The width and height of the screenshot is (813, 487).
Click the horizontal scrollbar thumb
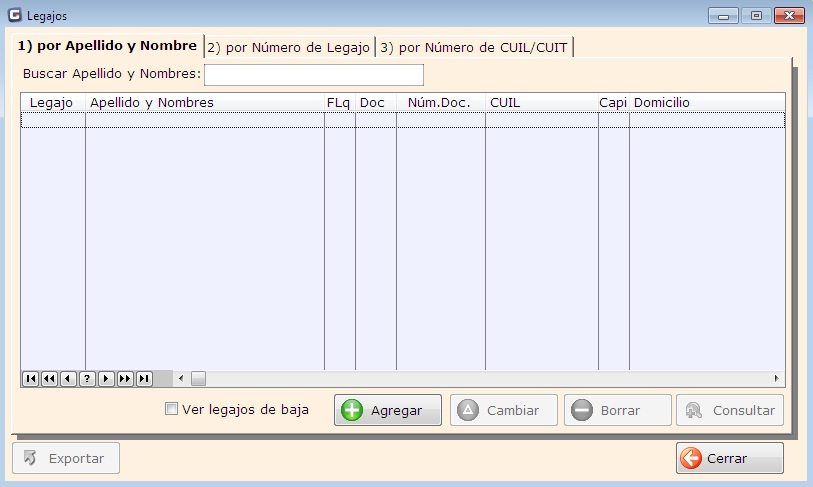[x=198, y=379]
